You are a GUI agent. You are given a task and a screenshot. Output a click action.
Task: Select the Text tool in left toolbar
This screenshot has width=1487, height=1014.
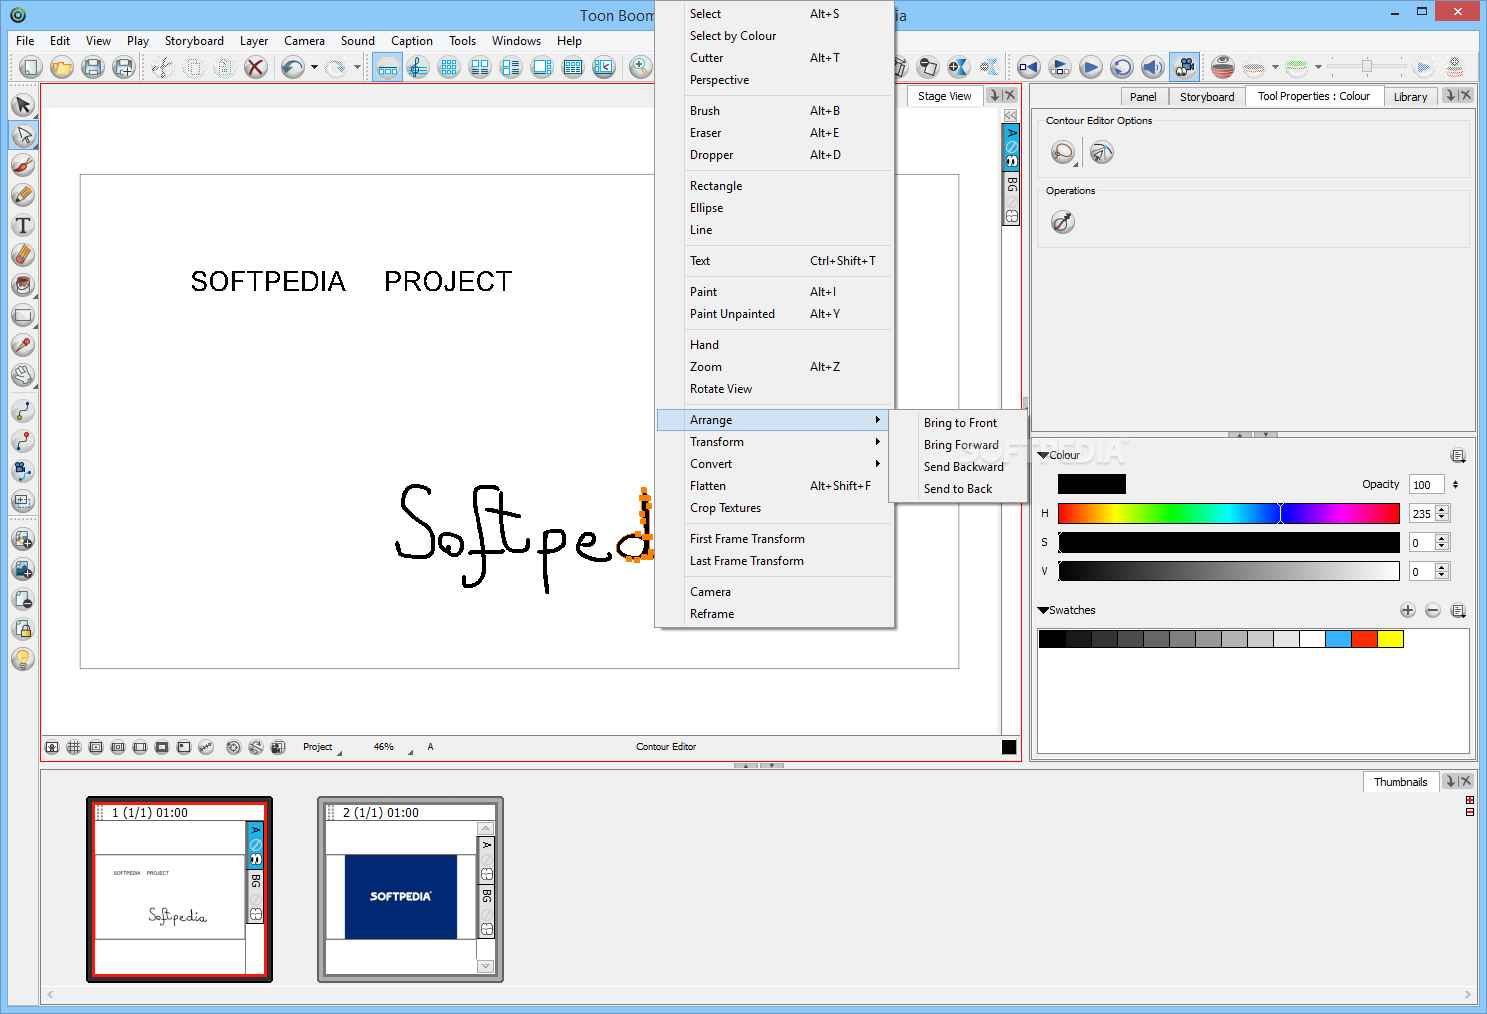[22, 225]
